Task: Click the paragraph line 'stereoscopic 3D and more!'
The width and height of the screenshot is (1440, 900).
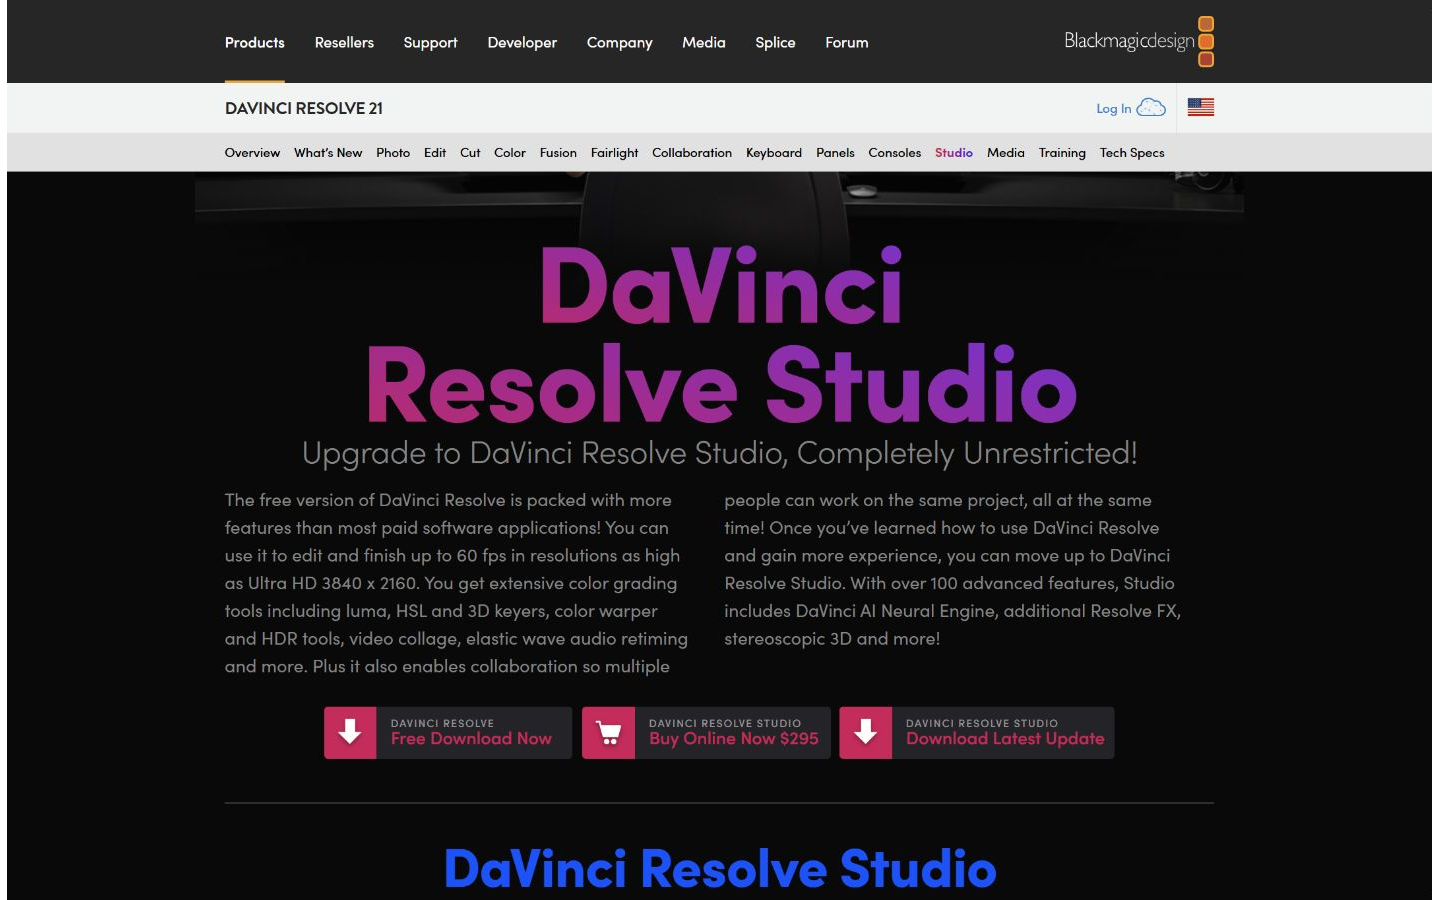Action: (832, 638)
